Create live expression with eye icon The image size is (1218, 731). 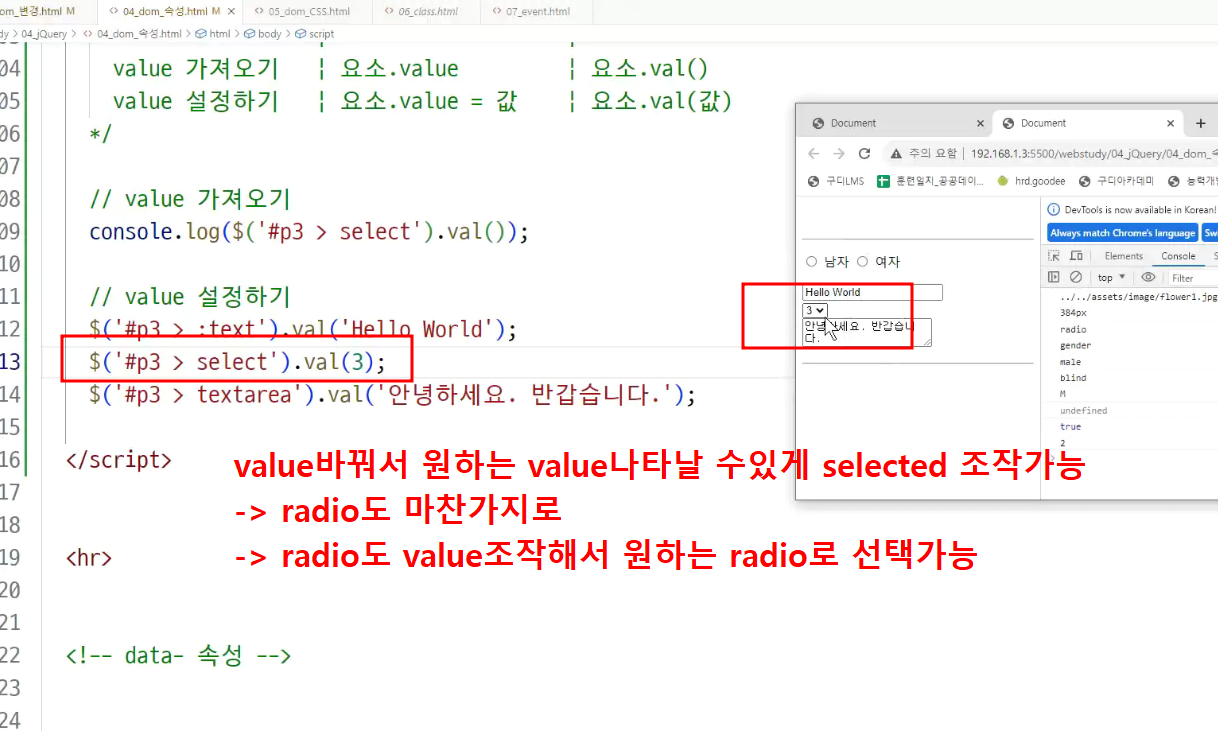click(1148, 277)
